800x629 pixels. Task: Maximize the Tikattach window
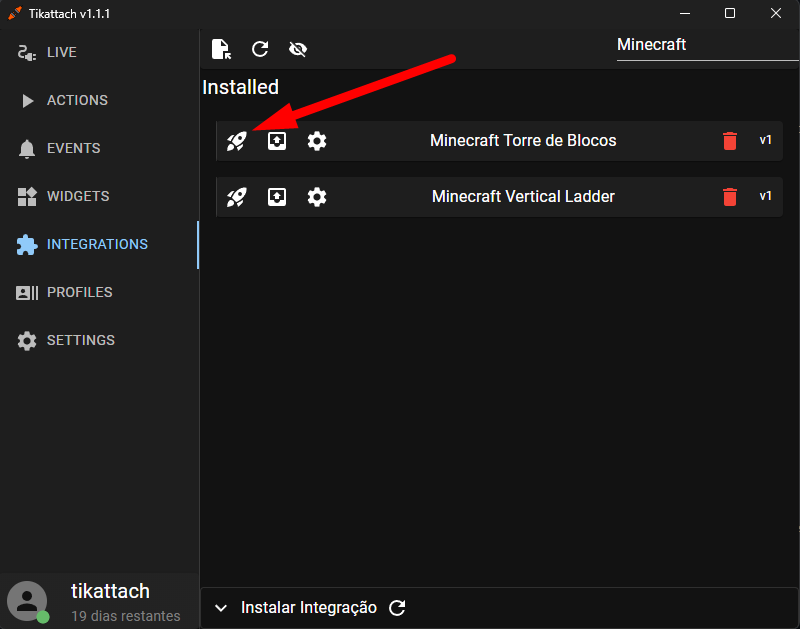[x=730, y=13]
